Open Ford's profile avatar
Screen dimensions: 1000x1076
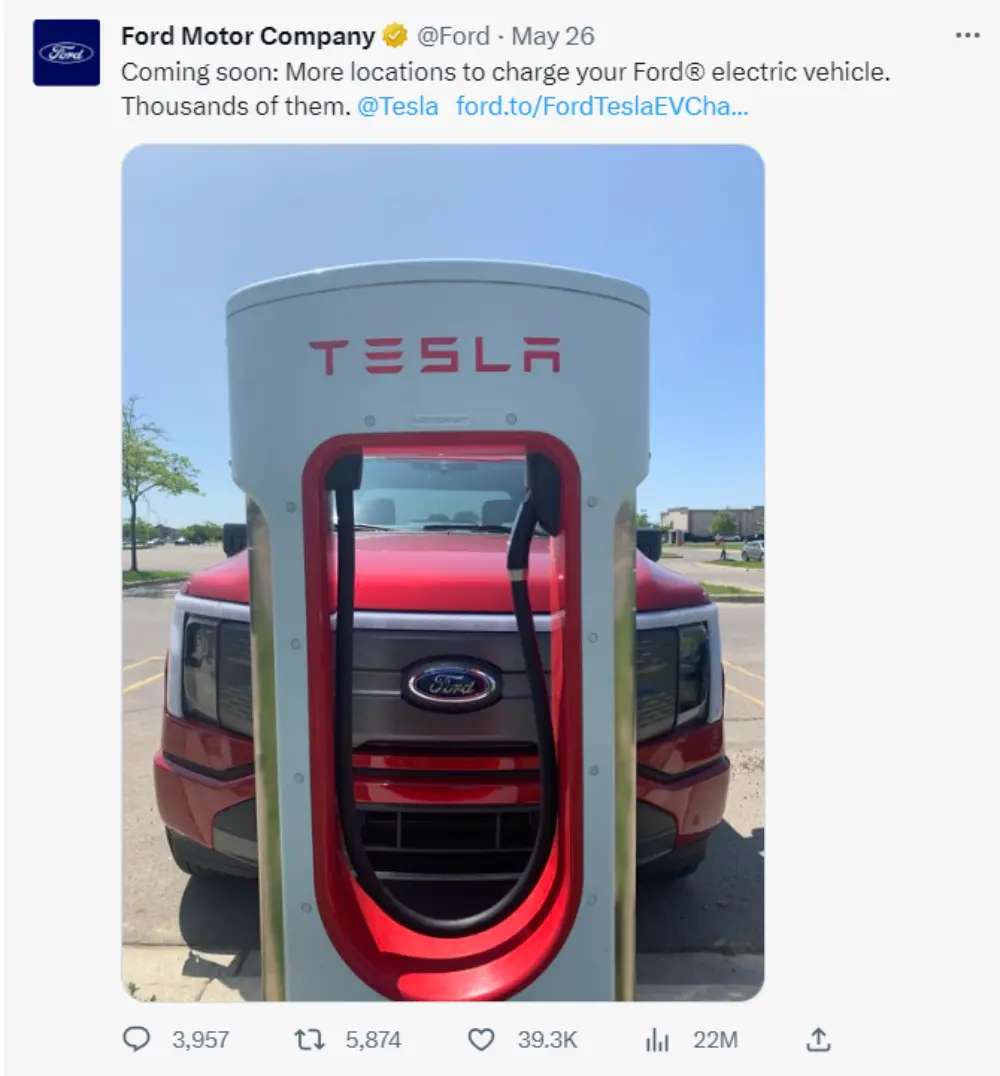67,53
